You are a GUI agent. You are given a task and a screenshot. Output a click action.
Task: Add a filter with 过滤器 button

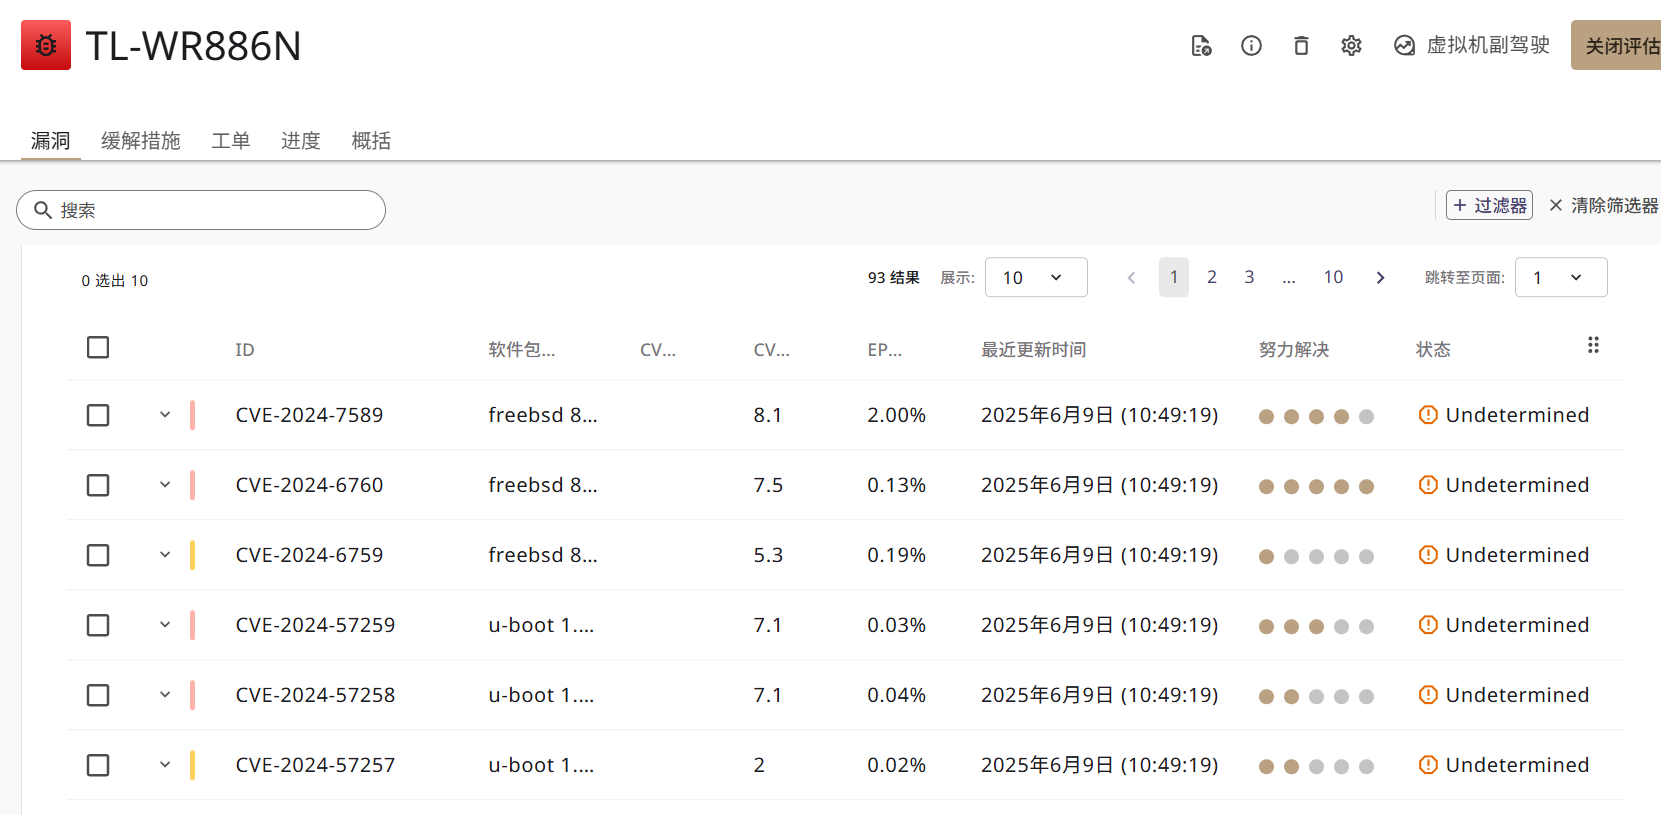click(1489, 205)
